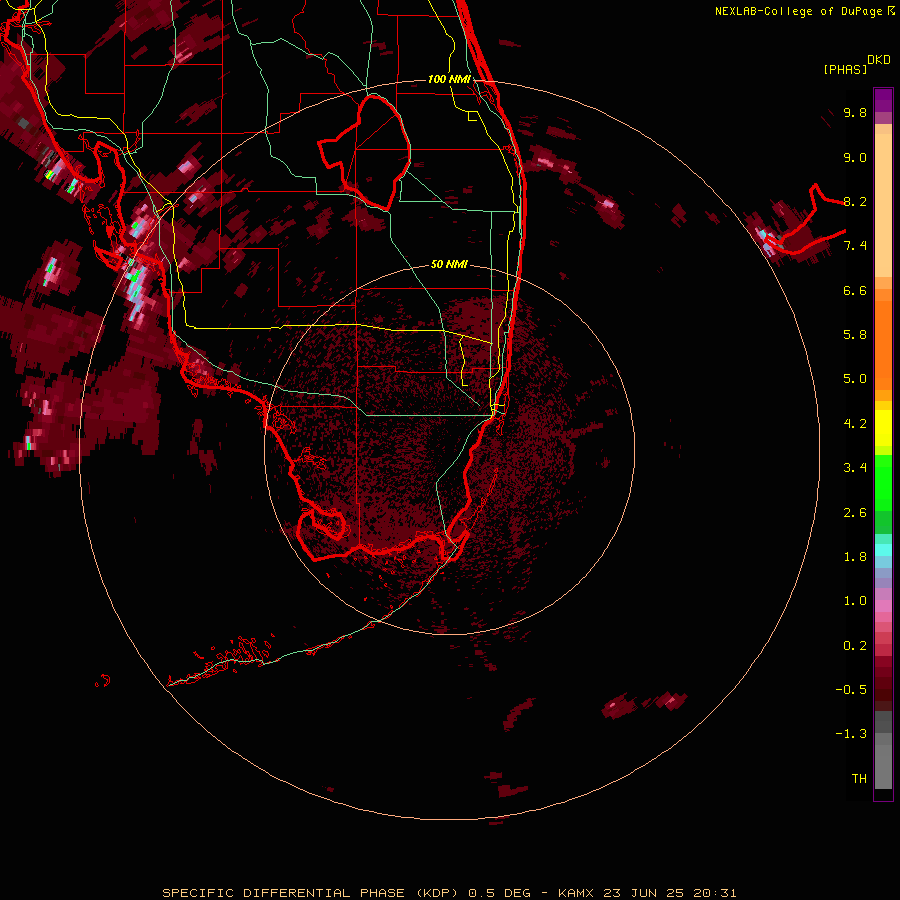The height and width of the screenshot is (900, 900).
Task: Click the Specific Differential Phase (KDP) title caption
Action: (311, 893)
